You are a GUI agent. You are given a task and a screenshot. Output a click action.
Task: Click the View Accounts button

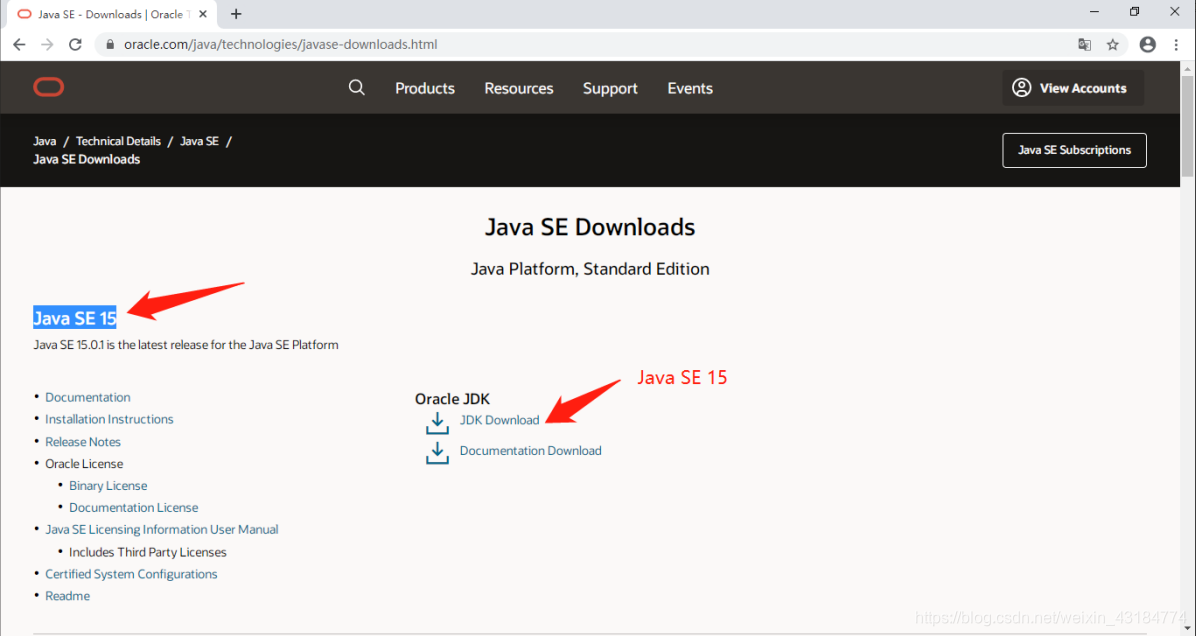coord(1072,88)
